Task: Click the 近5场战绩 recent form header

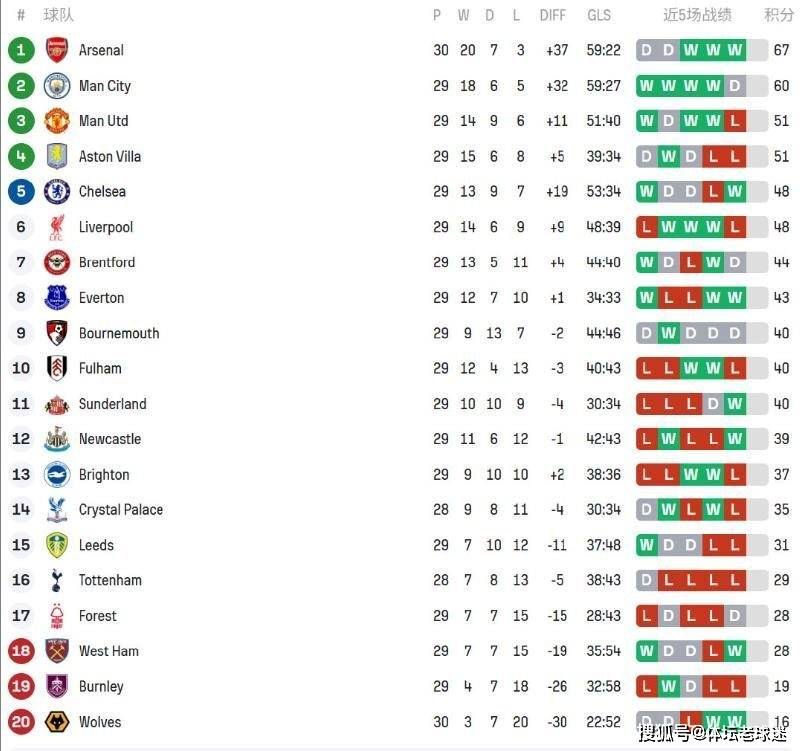Action: tap(697, 15)
